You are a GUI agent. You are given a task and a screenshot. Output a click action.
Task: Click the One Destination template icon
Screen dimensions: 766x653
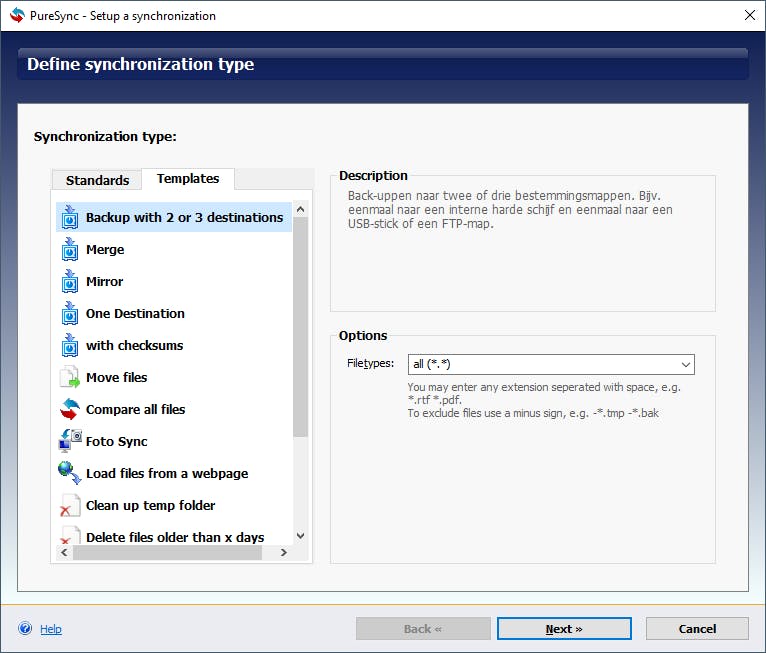coord(70,314)
